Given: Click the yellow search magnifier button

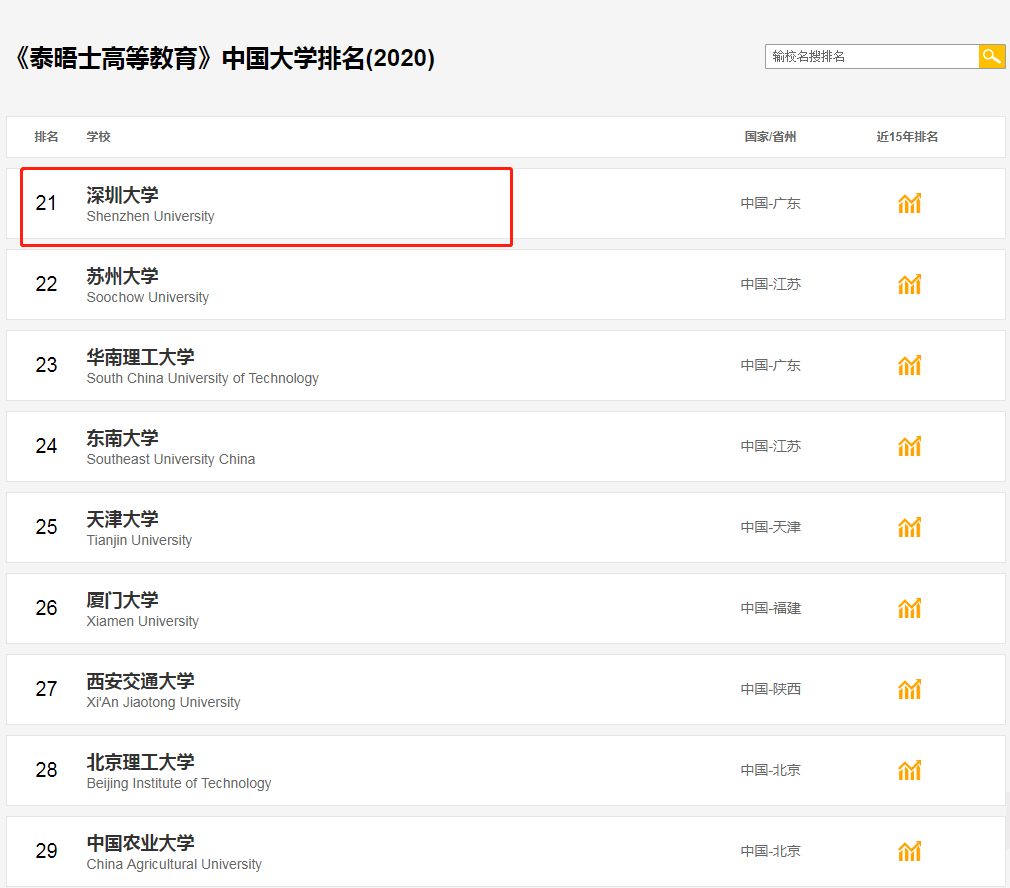Looking at the screenshot, I should [x=991, y=57].
